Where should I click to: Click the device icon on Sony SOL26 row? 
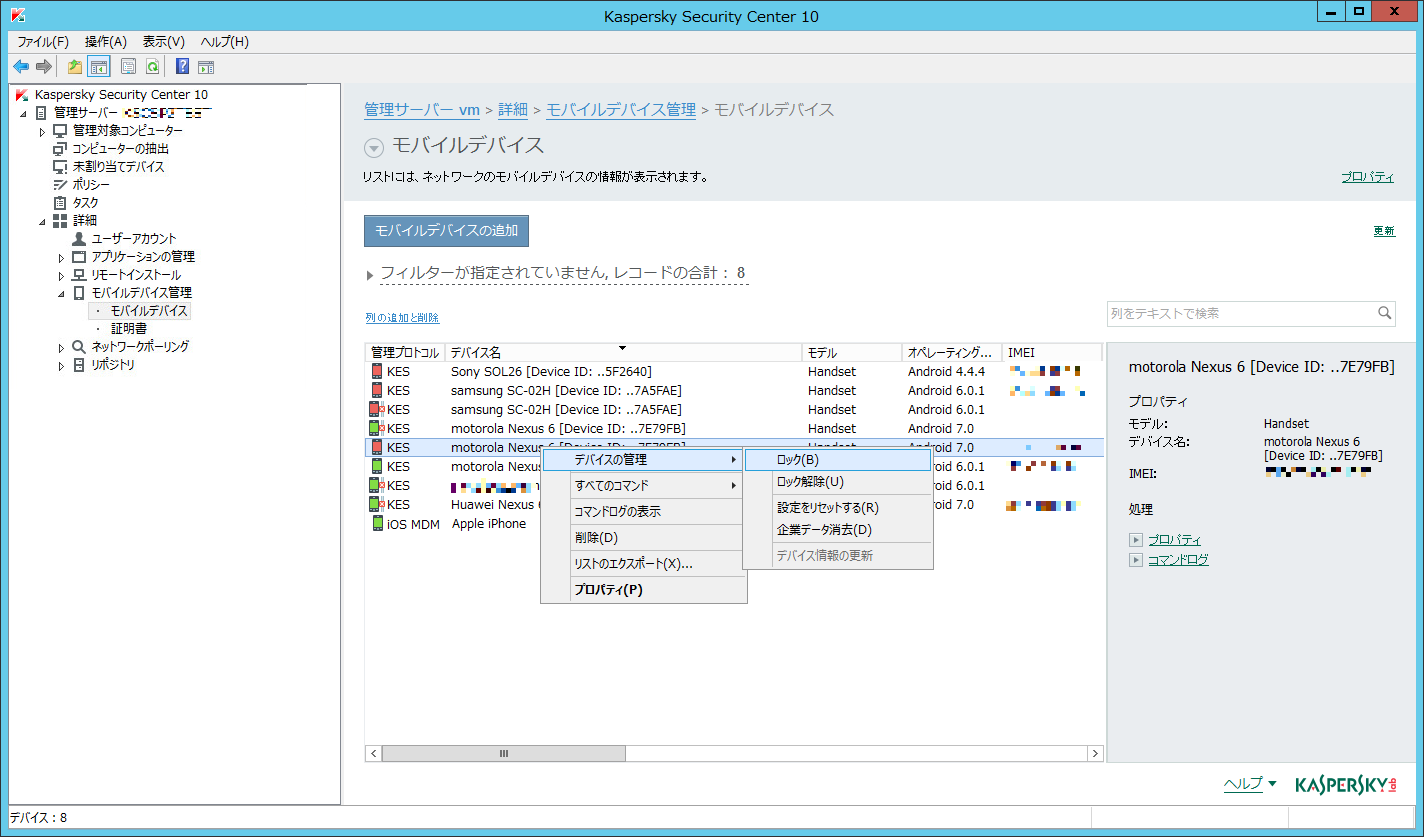pos(377,371)
